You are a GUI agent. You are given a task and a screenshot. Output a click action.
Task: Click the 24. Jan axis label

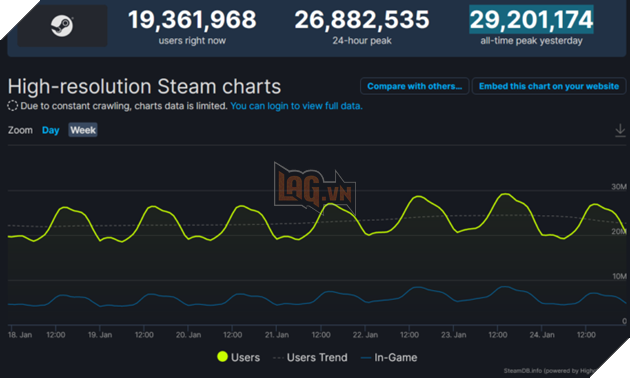click(542, 335)
